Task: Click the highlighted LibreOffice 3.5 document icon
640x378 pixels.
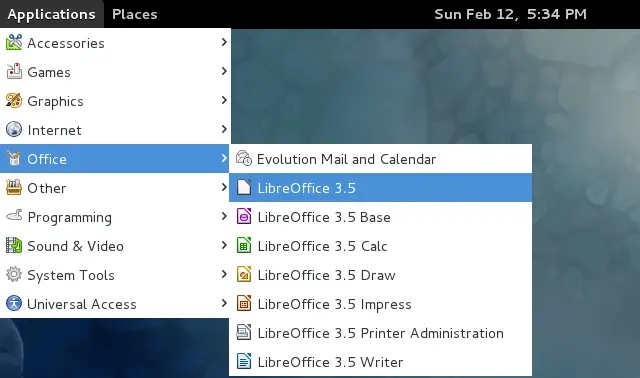Action: [x=244, y=187]
